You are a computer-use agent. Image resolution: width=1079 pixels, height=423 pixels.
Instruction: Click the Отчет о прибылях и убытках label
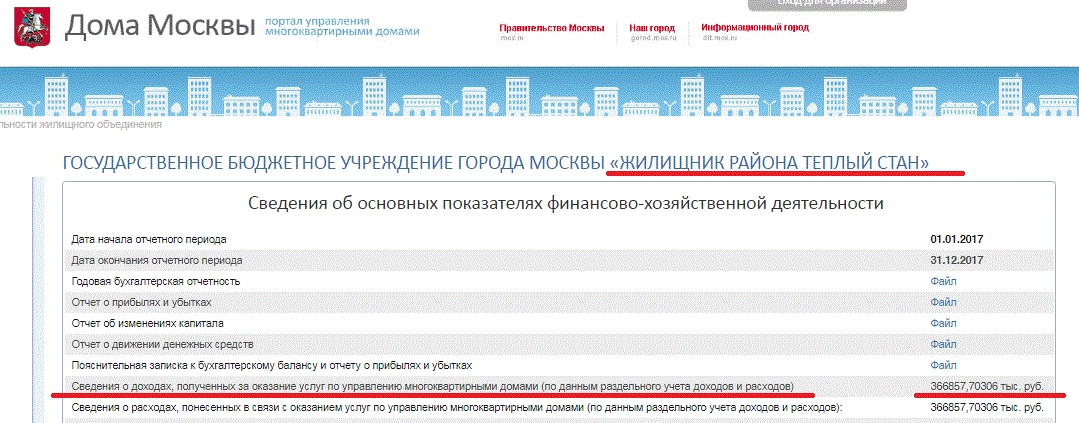coord(141,302)
